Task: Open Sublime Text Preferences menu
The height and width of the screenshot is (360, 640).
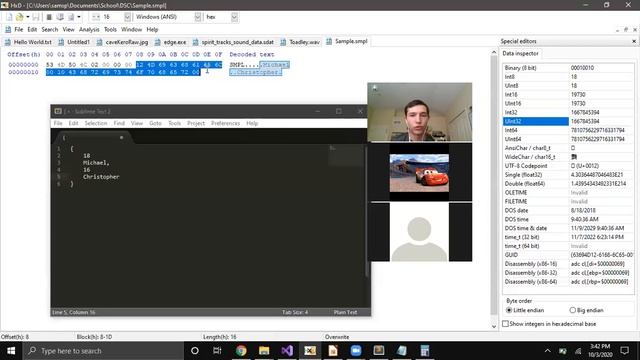Action: click(x=225, y=123)
